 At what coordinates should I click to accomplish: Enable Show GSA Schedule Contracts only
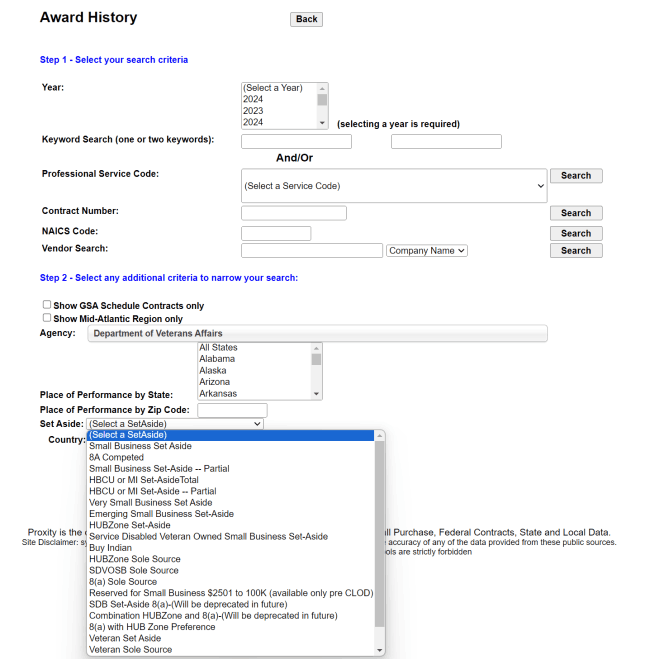tap(47, 304)
